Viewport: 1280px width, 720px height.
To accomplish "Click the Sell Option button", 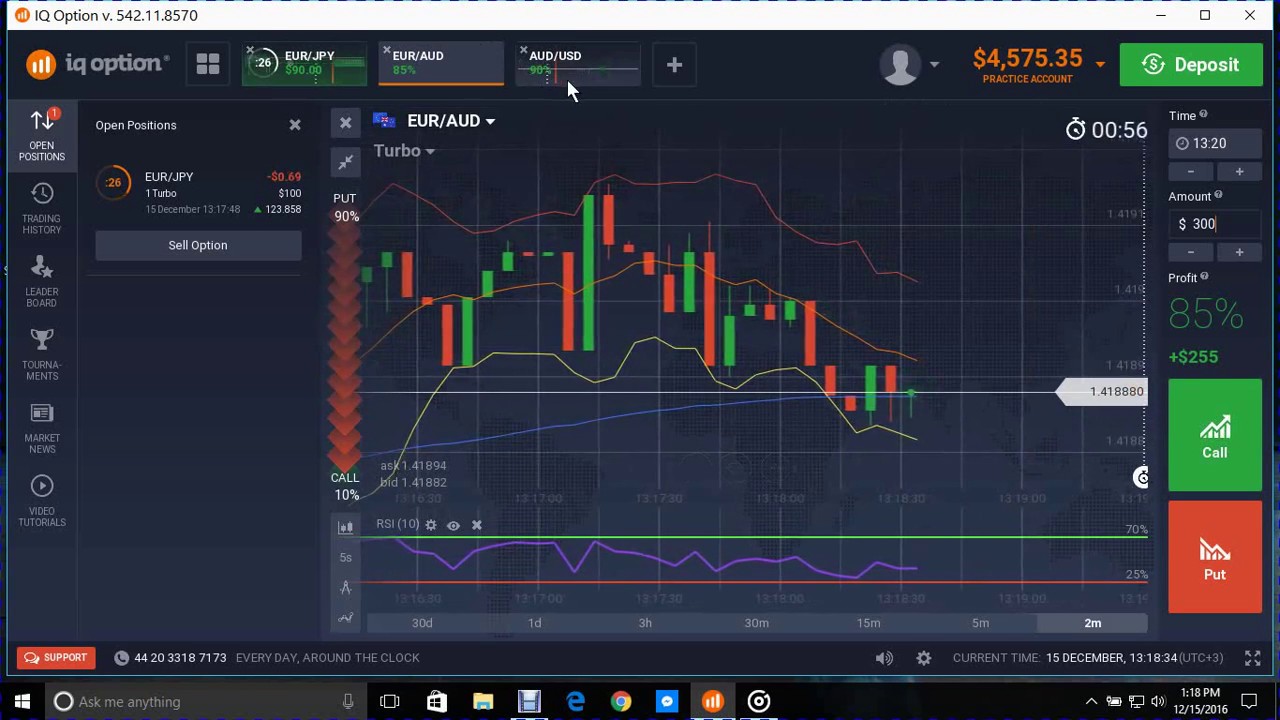I will pyautogui.click(x=198, y=245).
